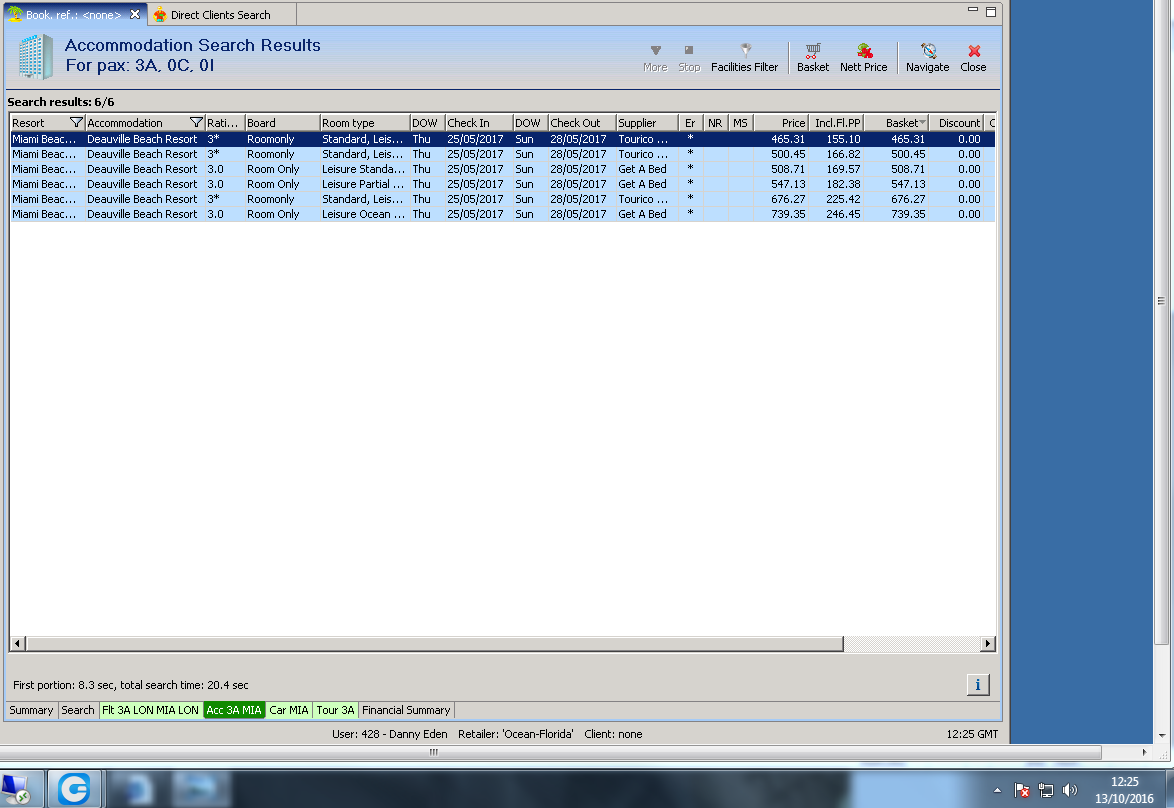Click the action center flag tray icon
Image resolution: width=1174 pixels, height=808 pixels.
(x=1022, y=790)
